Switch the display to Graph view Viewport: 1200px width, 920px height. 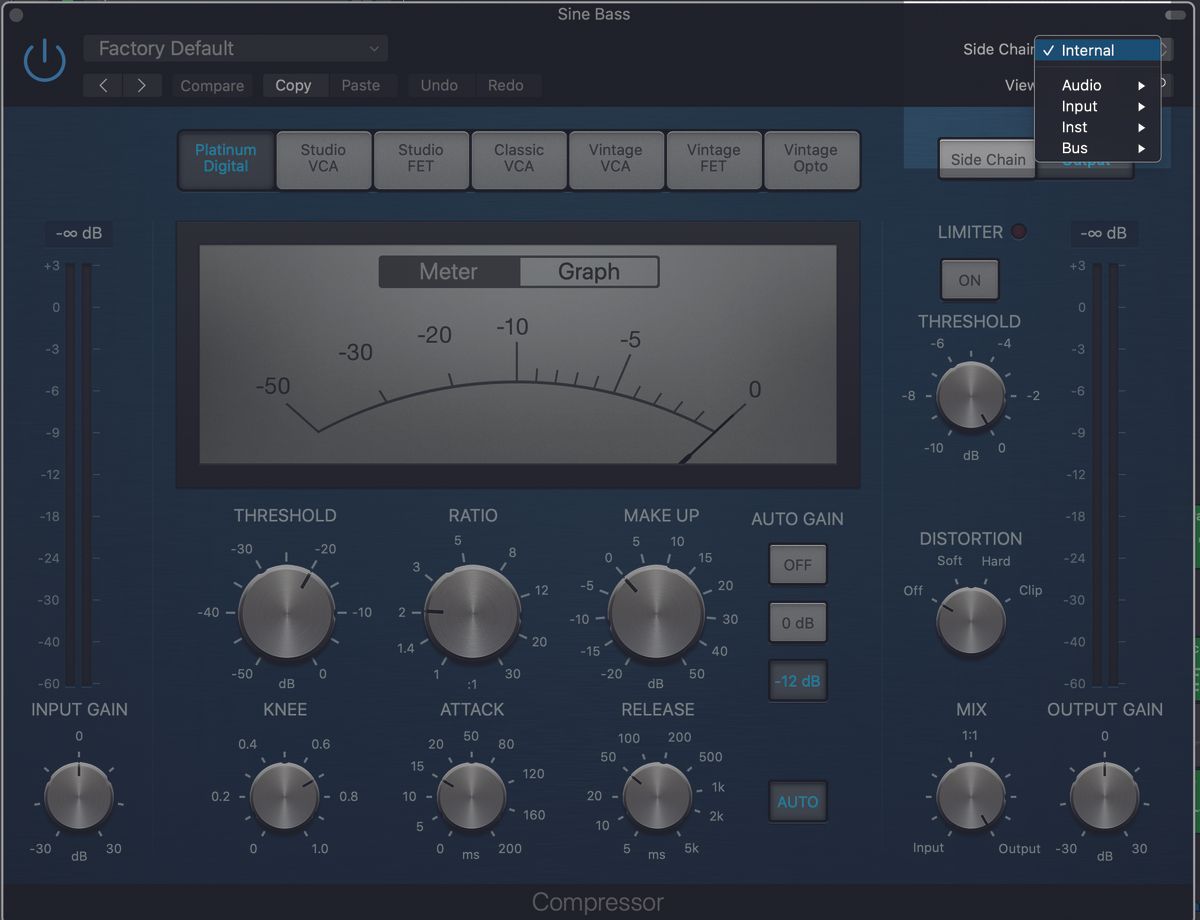(x=588, y=271)
